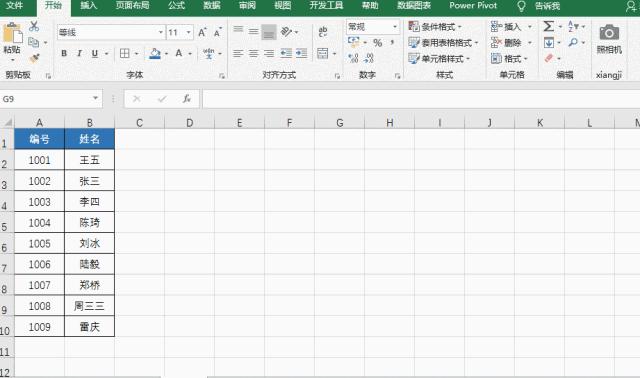Switch to the Formulas (公式) tab
The width and height of the screenshot is (640, 378).
click(176, 6)
